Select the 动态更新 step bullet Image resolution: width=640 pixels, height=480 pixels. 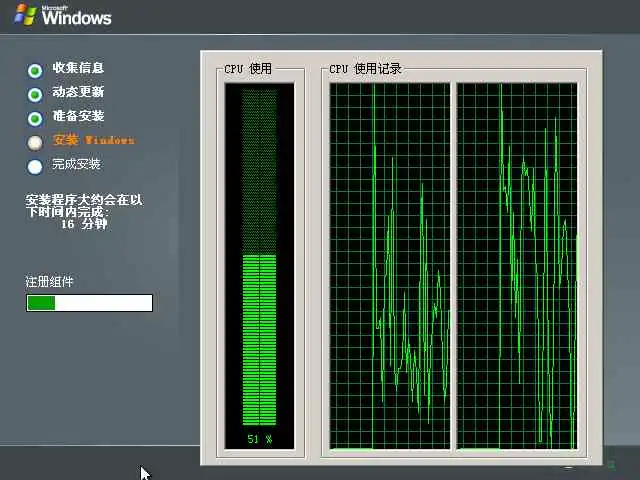click(x=35, y=95)
